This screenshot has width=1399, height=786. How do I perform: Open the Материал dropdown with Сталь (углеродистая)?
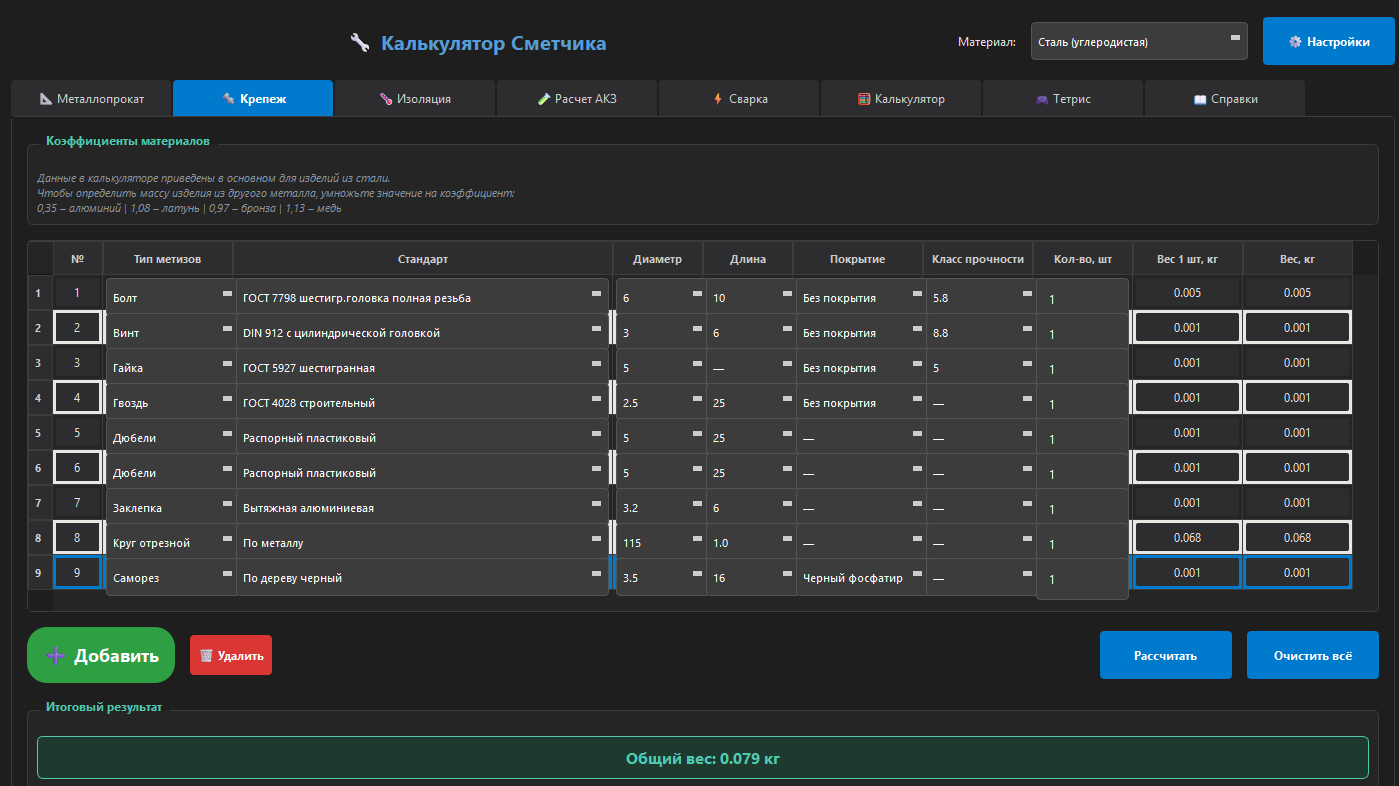click(1139, 42)
